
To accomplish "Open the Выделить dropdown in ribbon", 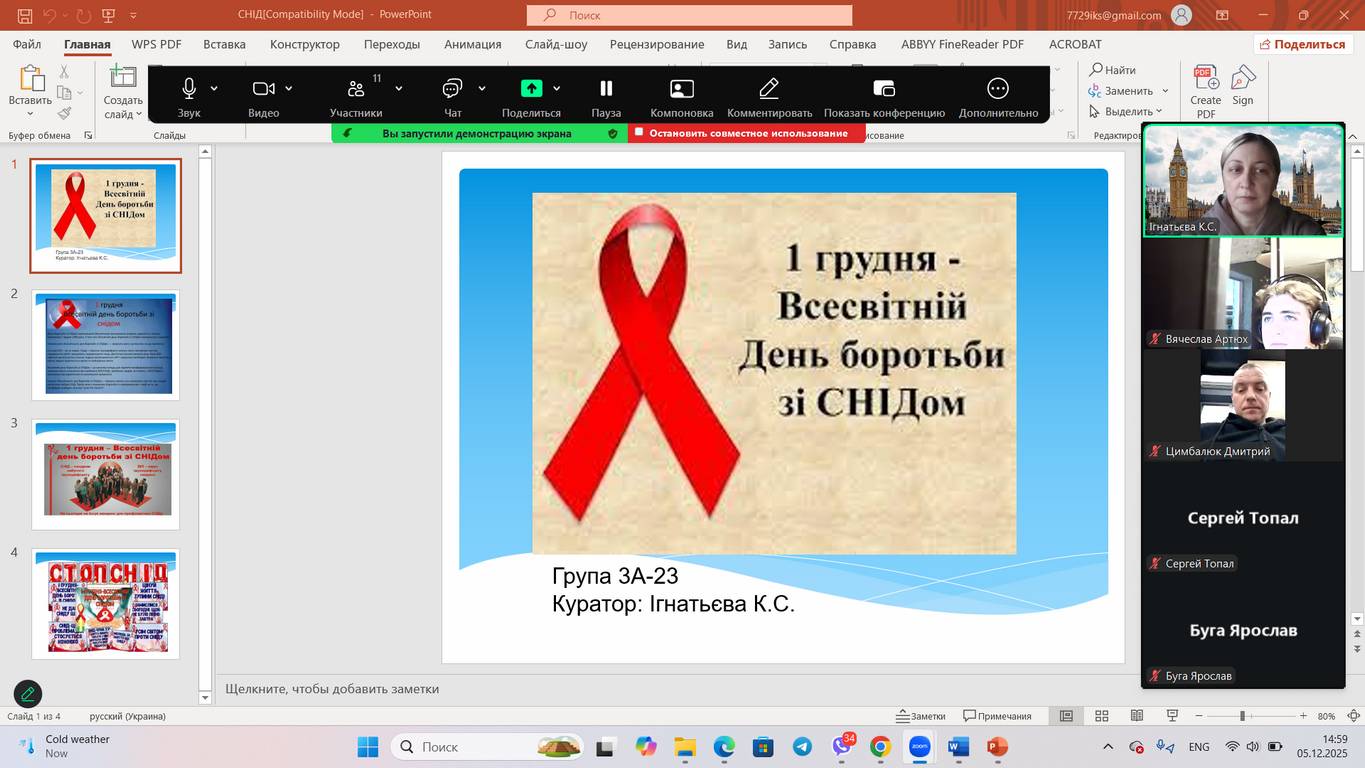I will tap(1127, 111).
